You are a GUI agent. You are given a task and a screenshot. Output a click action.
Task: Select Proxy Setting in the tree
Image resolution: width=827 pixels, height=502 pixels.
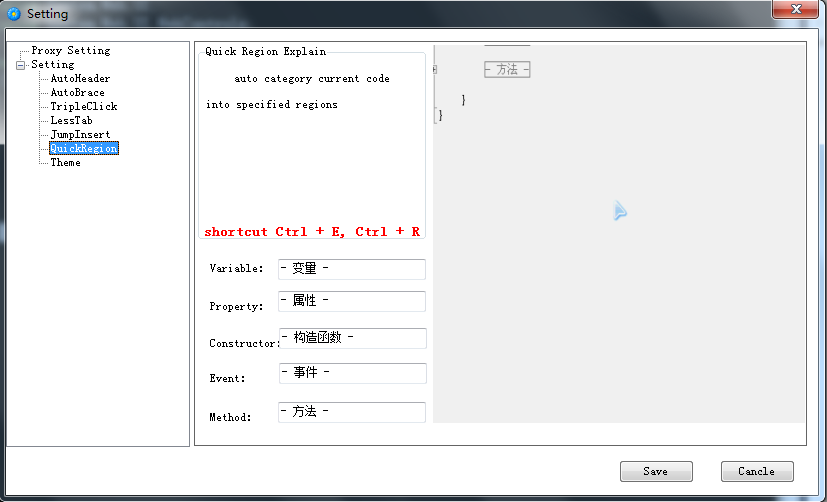(71, 51)
